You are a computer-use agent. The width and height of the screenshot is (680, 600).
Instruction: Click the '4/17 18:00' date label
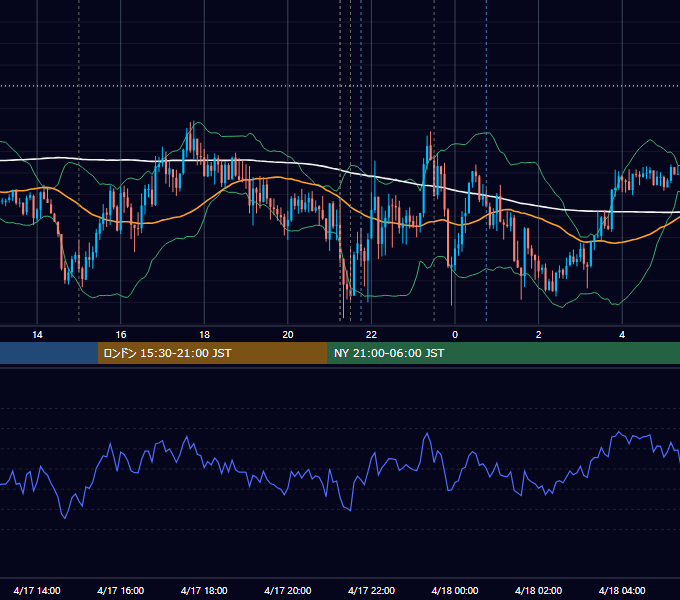pos(204,590)
